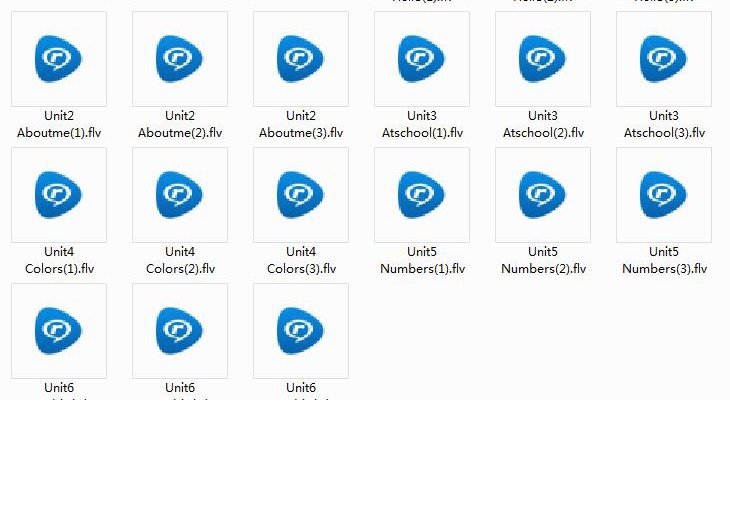Select Unit2 Aboutme(3).flv file icon
This screenshot has width=730, height=532.
click(301, 59)
